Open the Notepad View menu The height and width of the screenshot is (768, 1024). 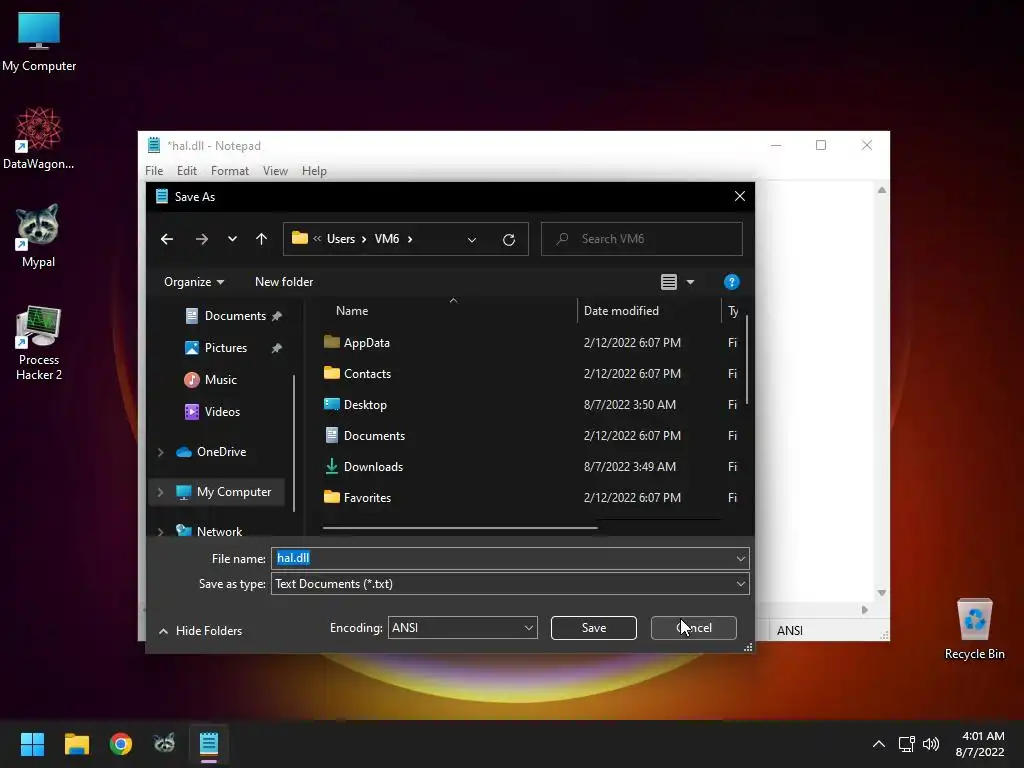[275, 171]
